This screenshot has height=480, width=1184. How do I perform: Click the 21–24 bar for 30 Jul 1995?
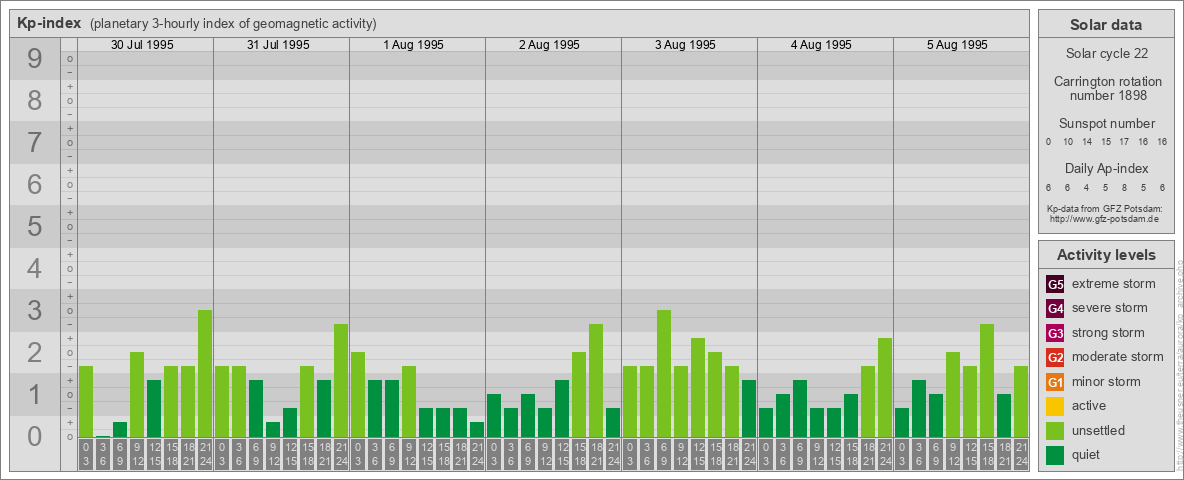tap(205, 374)
